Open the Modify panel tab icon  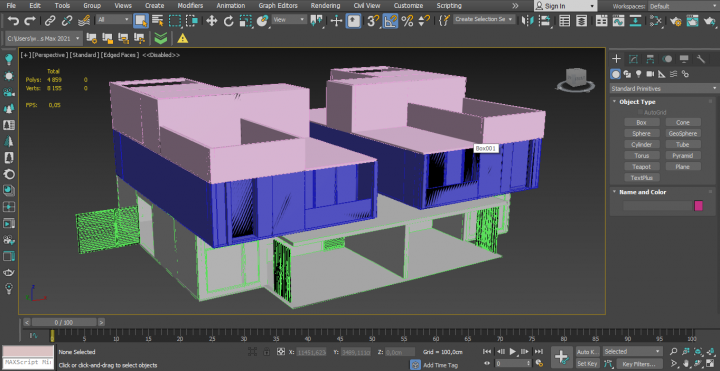point(633,59)
